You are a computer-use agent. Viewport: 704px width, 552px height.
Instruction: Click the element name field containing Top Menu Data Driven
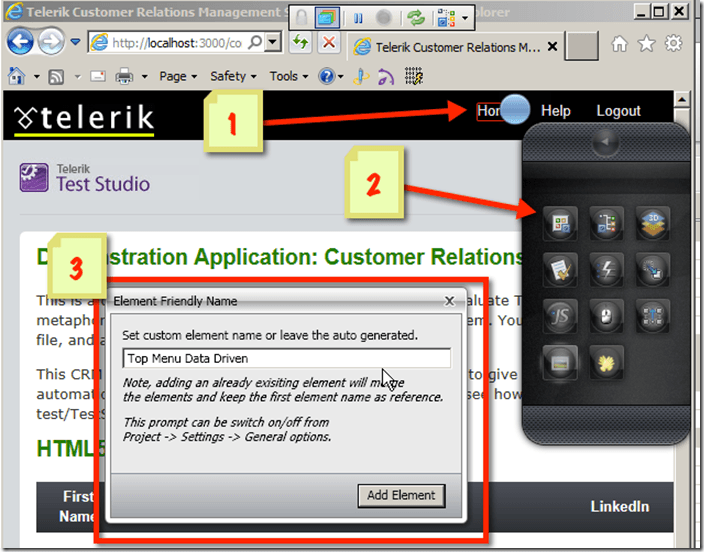pyautogui.click(x=286, y=358)
